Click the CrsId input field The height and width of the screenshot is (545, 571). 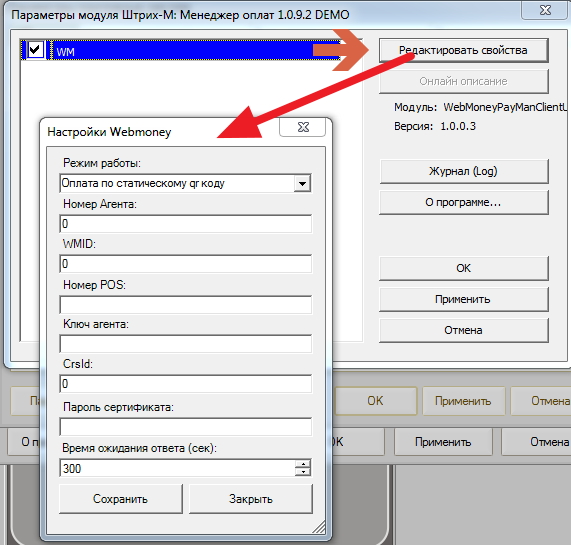coord(186,384)
